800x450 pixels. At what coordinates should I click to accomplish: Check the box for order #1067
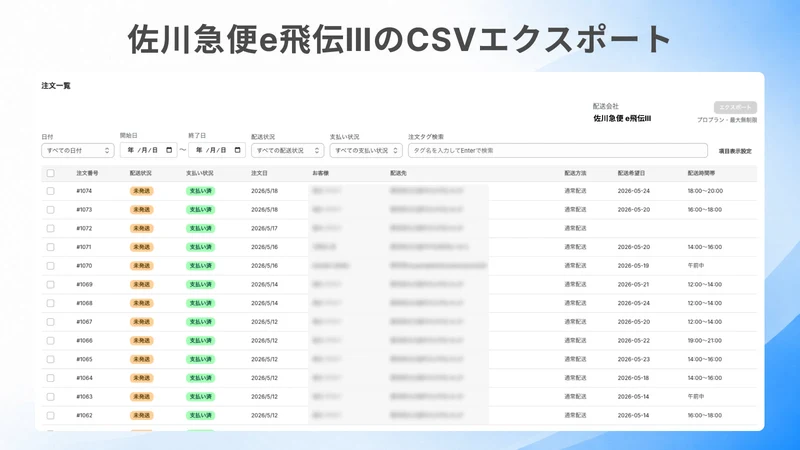51,322
